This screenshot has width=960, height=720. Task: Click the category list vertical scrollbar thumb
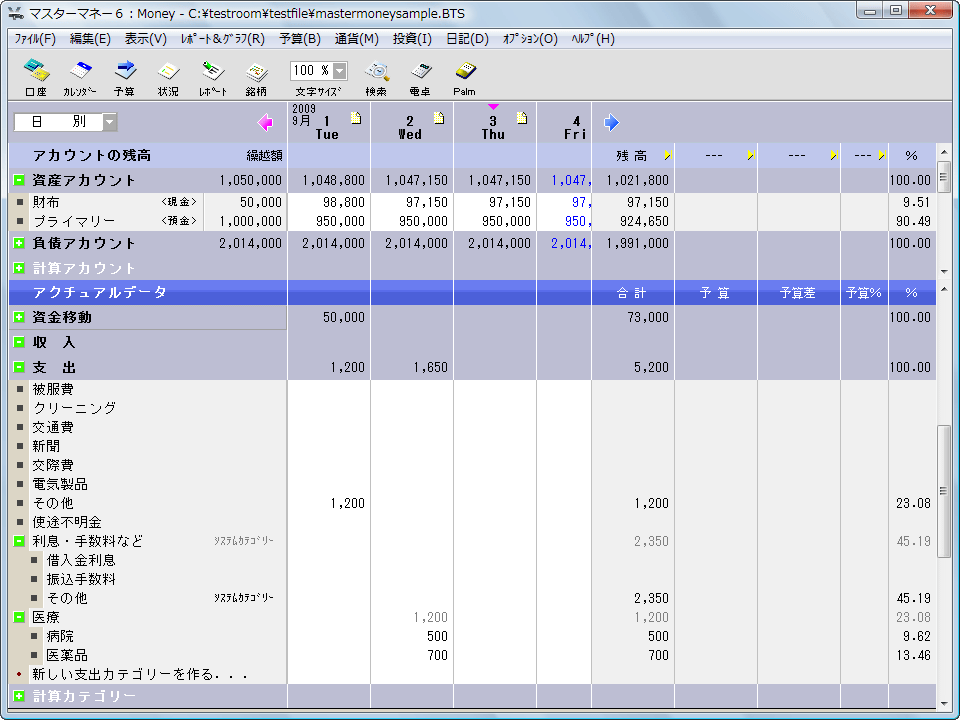point(943,491)
